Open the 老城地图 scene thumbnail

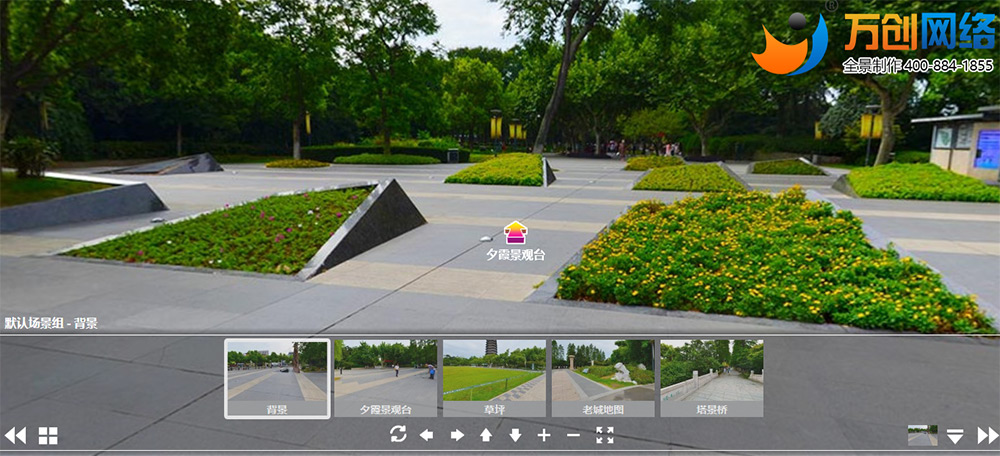(x=603, y=378)
